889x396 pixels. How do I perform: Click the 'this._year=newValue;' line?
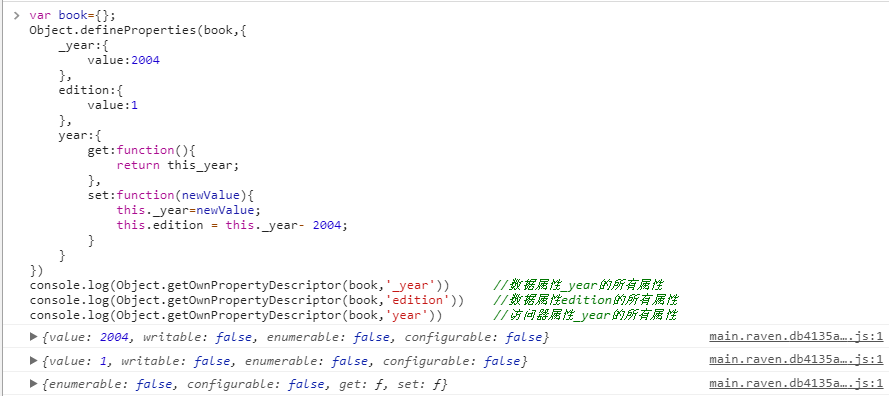(189, 210)
